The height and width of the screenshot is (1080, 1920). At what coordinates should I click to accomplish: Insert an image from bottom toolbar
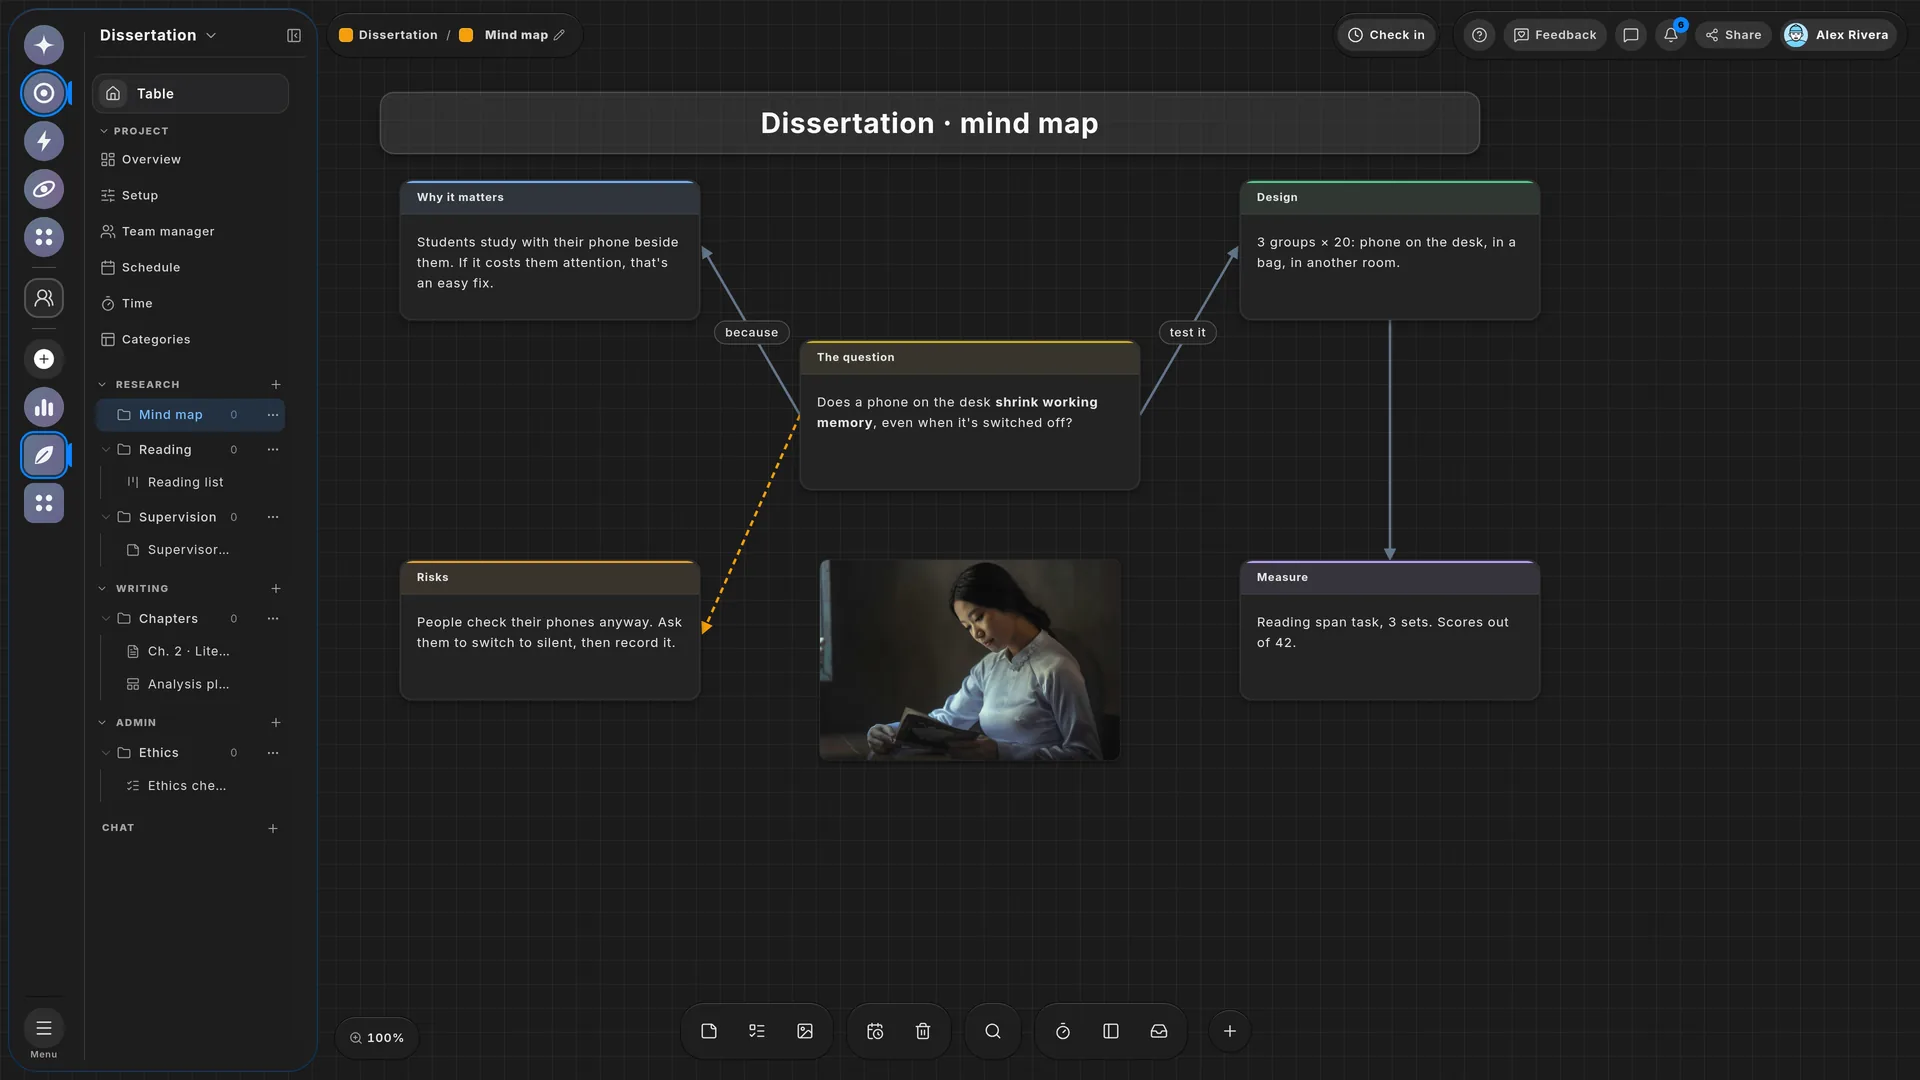(x=805, y=1031)
